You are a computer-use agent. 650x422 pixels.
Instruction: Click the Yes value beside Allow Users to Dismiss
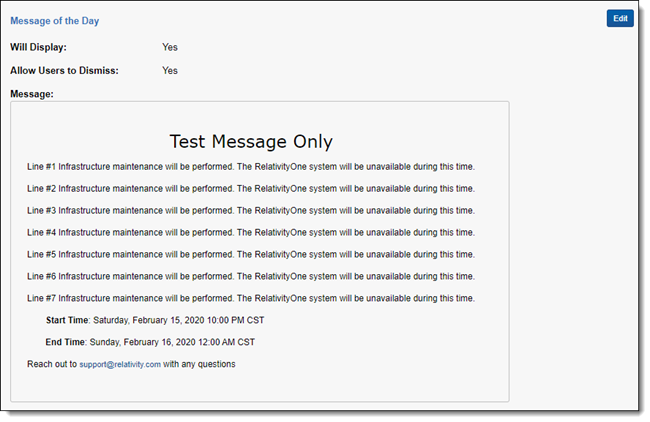click(170, 71)
